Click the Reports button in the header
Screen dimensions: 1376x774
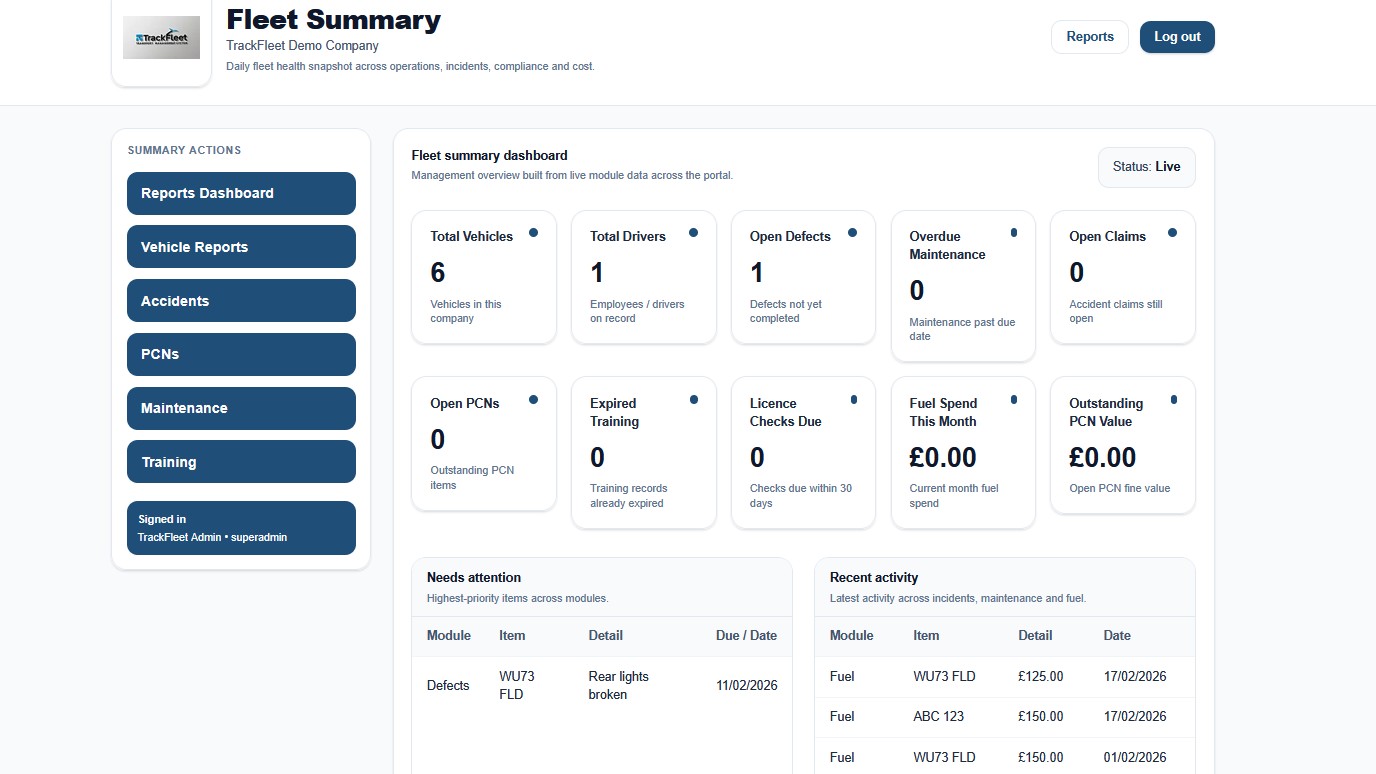1089,36
